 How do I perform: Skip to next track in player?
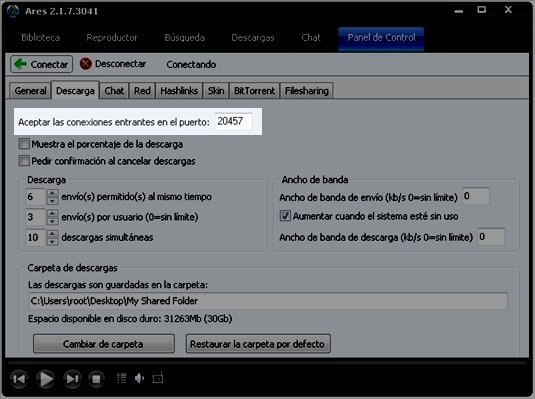(72, 379)
